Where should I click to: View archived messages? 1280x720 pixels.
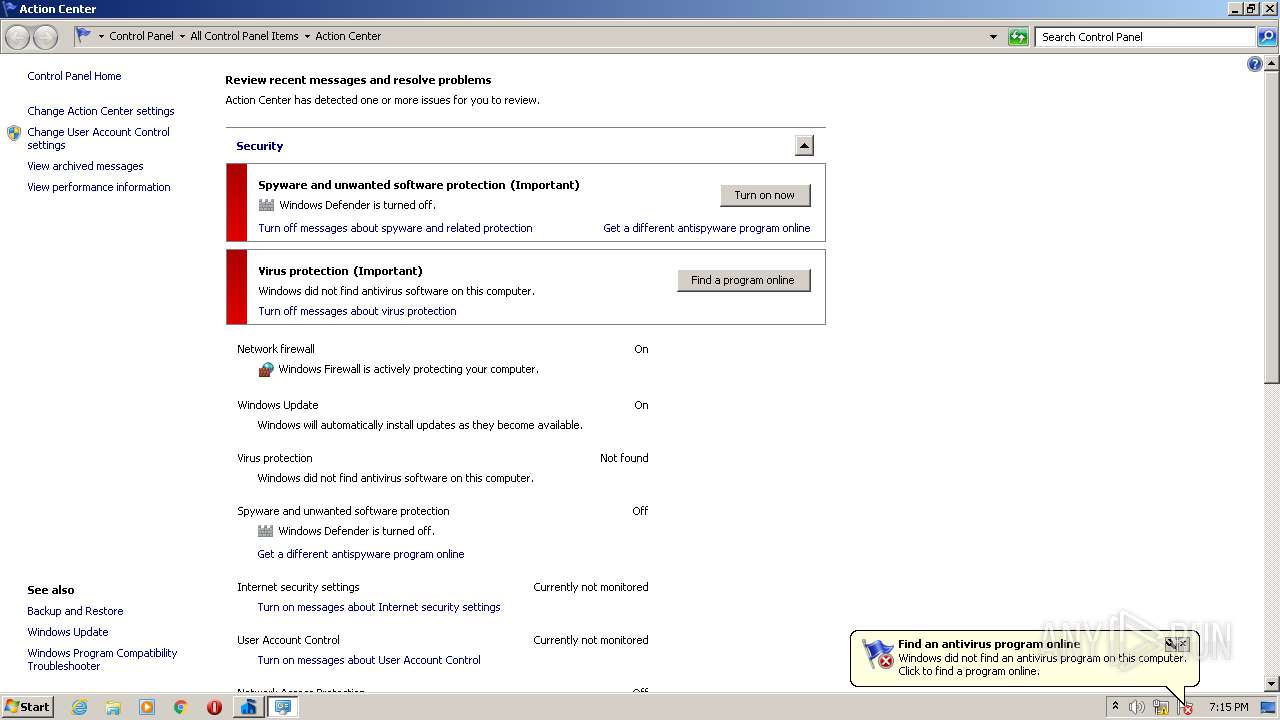pyautogui.click(x=85, y=166)
